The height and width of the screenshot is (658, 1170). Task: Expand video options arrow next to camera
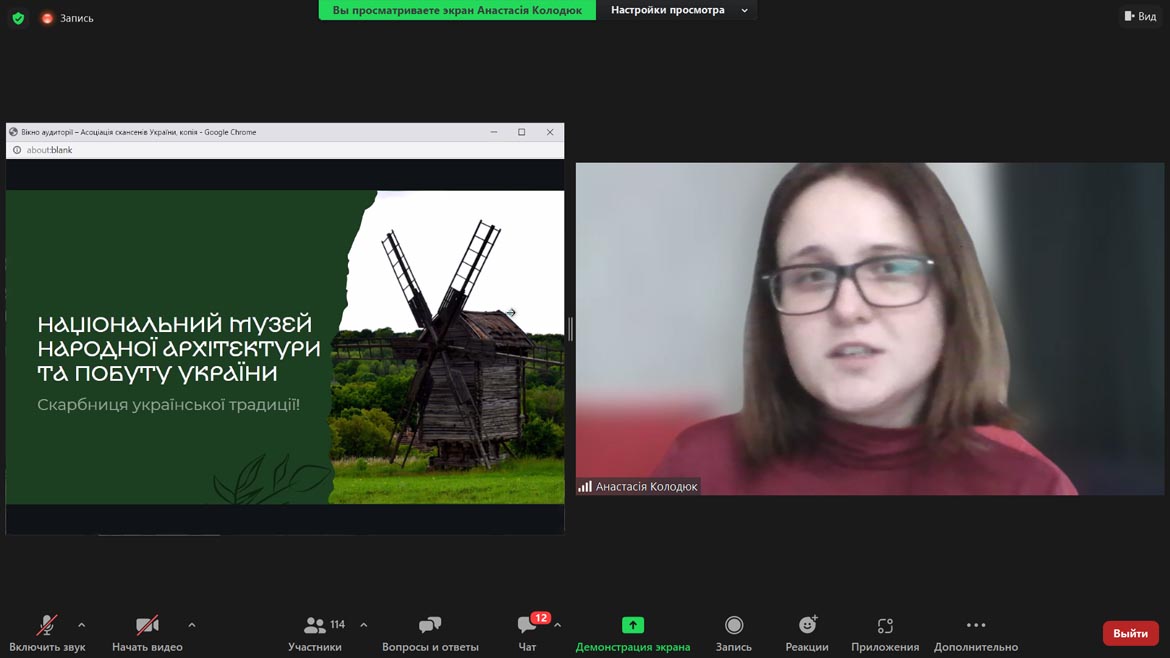[192, 625]
